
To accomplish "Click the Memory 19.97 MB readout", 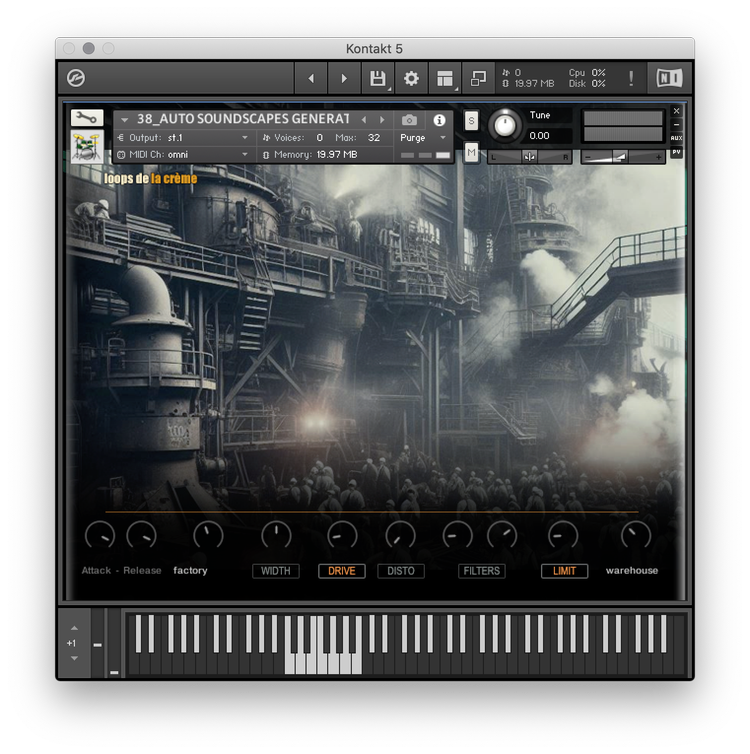I will (x=311, y=155).
